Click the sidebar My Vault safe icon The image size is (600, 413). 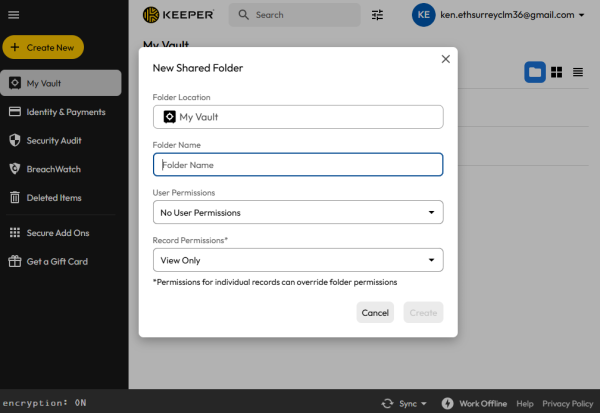point(15,83)
